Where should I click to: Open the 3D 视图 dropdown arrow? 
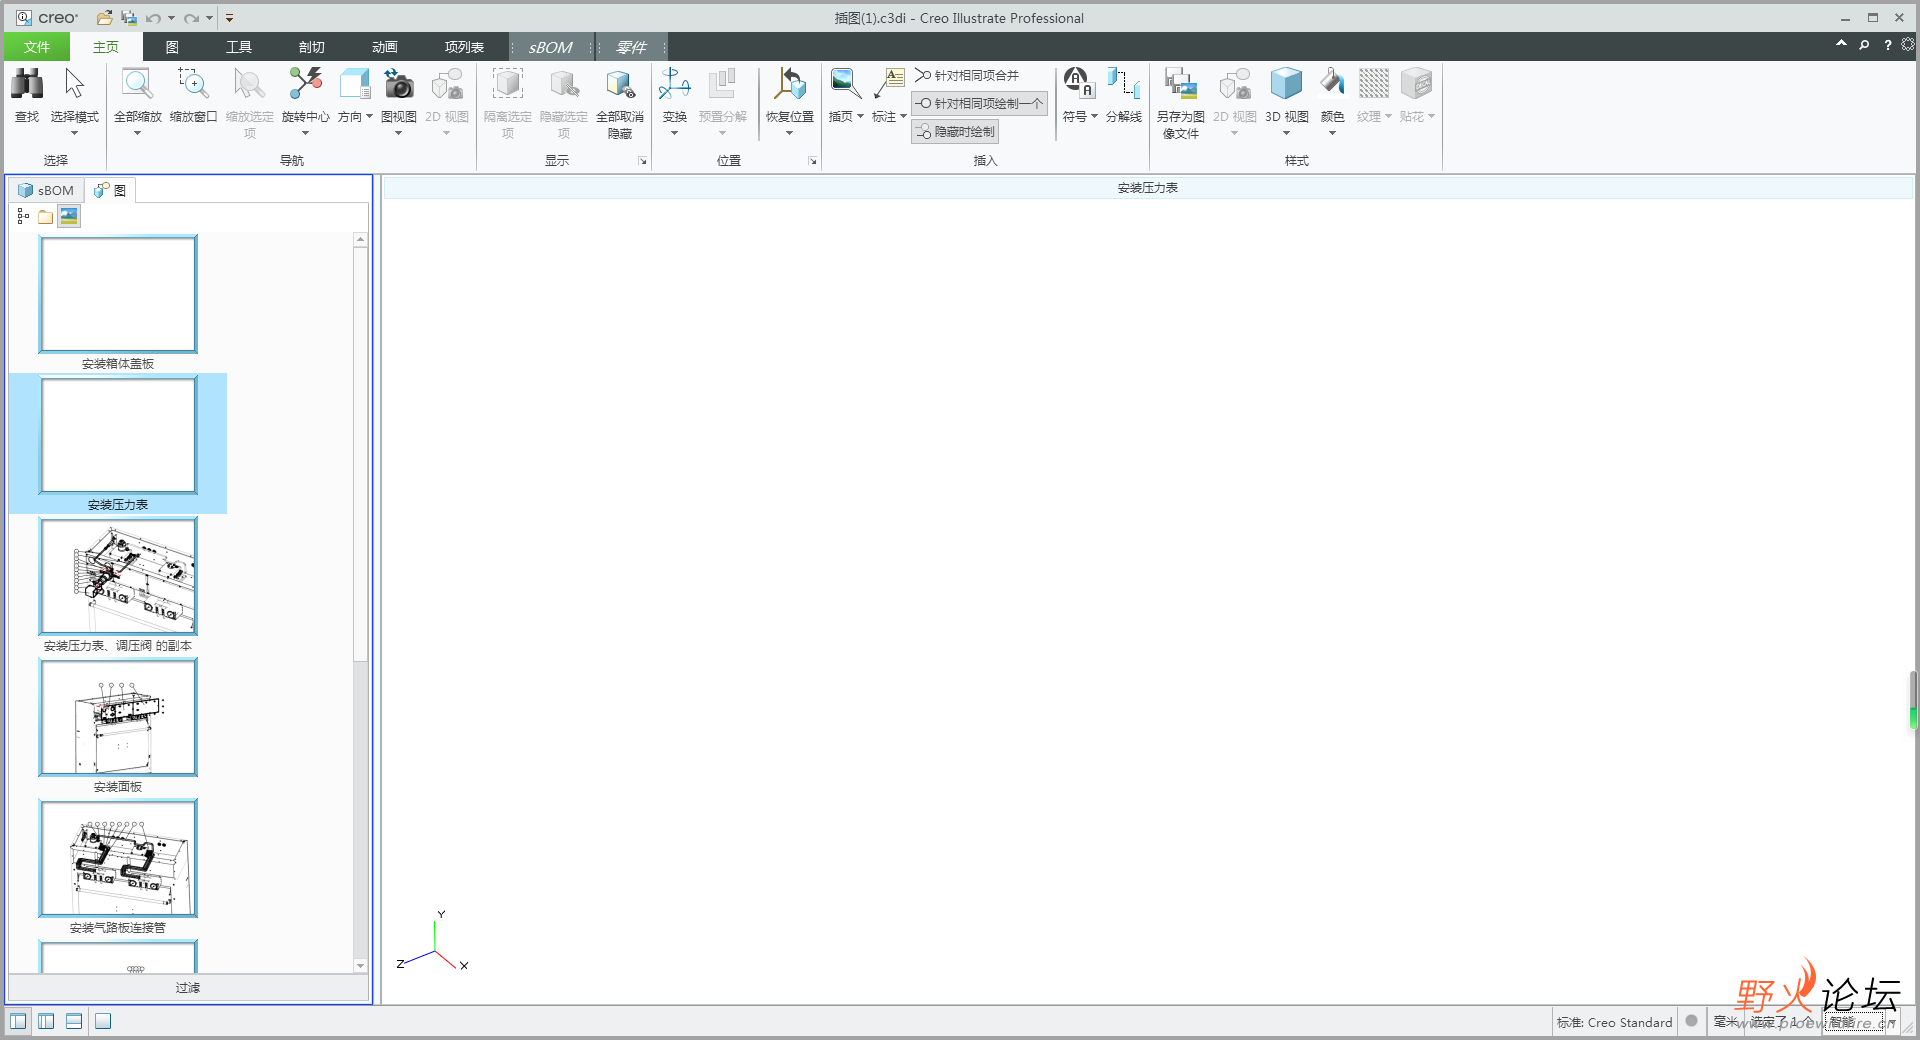[1287, 133]
